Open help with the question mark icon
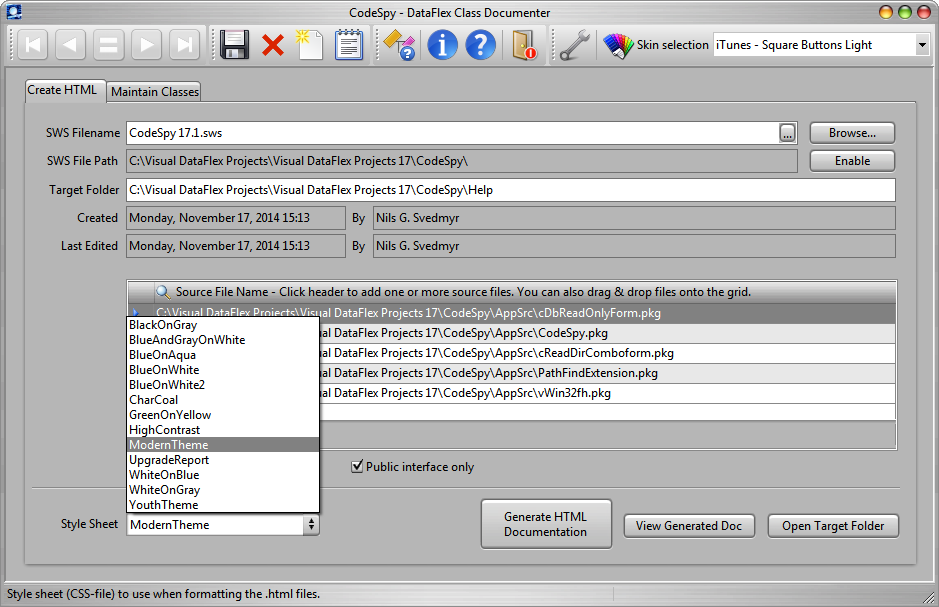 click(x=480, y=45)
